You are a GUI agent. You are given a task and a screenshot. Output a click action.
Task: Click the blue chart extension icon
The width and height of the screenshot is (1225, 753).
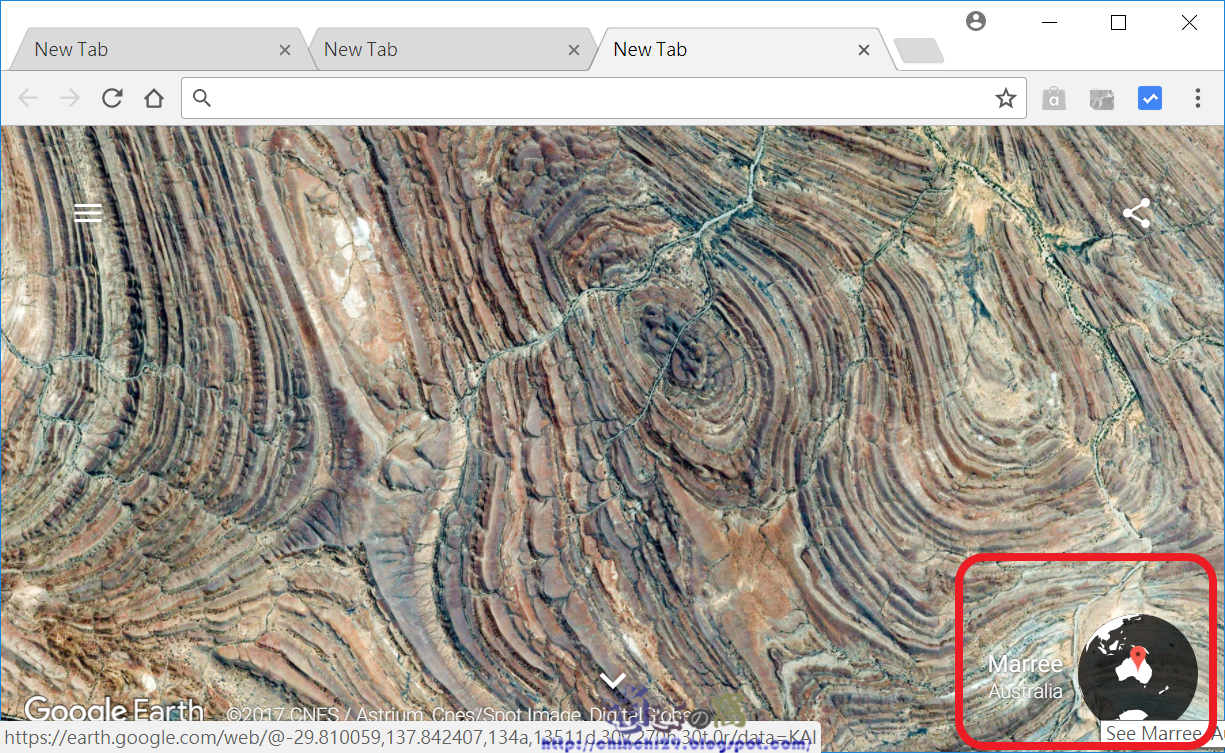1150,98
